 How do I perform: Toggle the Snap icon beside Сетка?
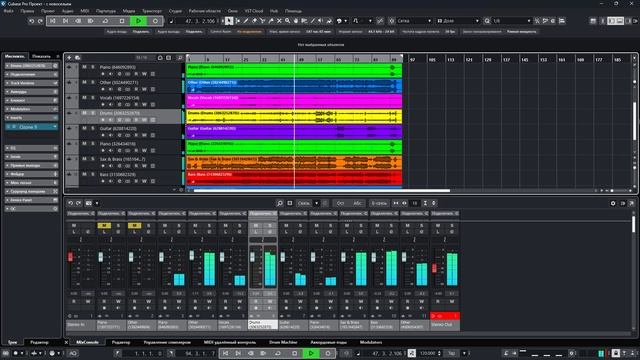pos(391,21)
